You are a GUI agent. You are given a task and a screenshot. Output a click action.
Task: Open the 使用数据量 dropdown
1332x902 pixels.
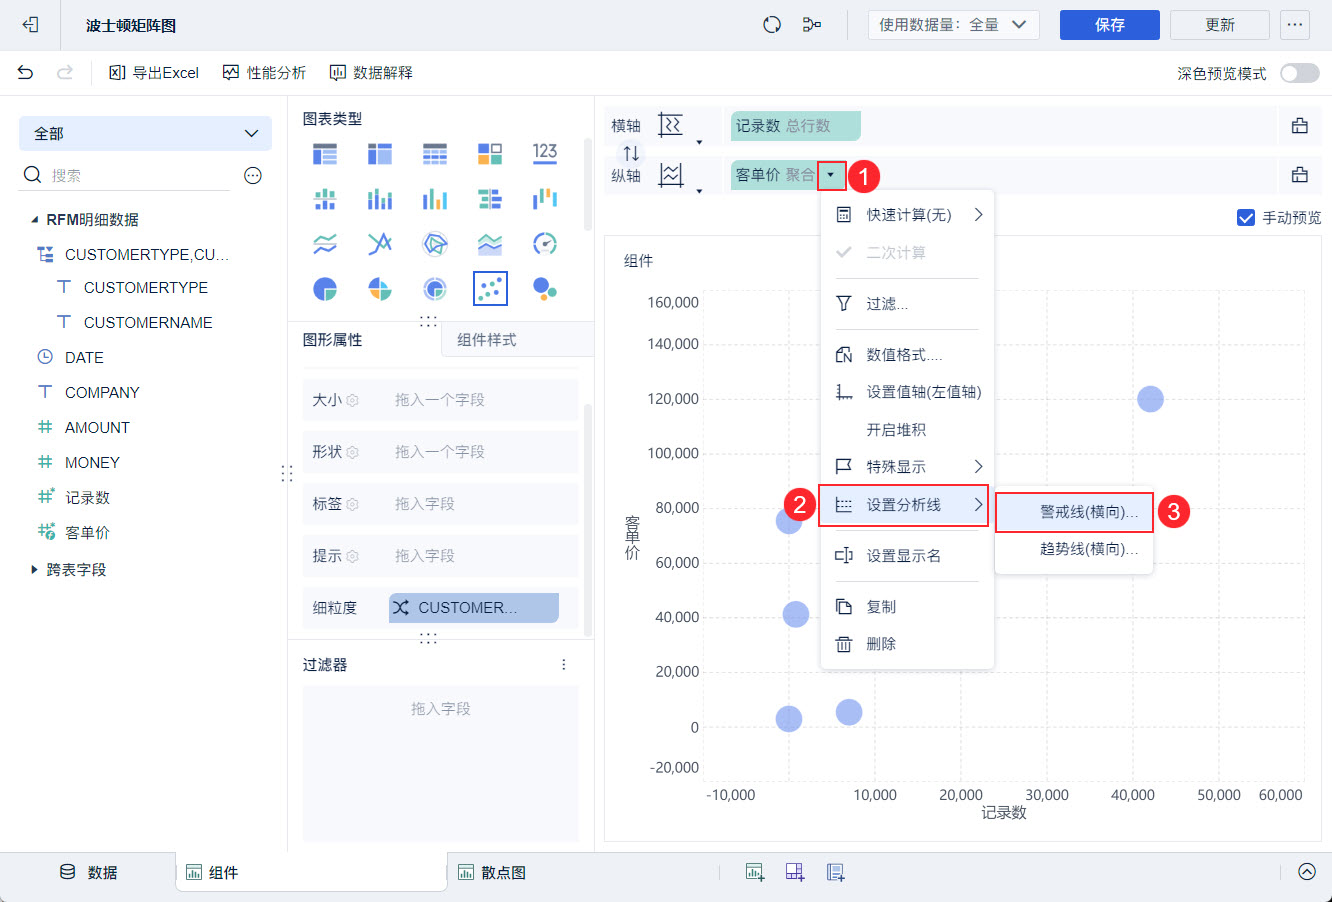click(x=953, y=25)
